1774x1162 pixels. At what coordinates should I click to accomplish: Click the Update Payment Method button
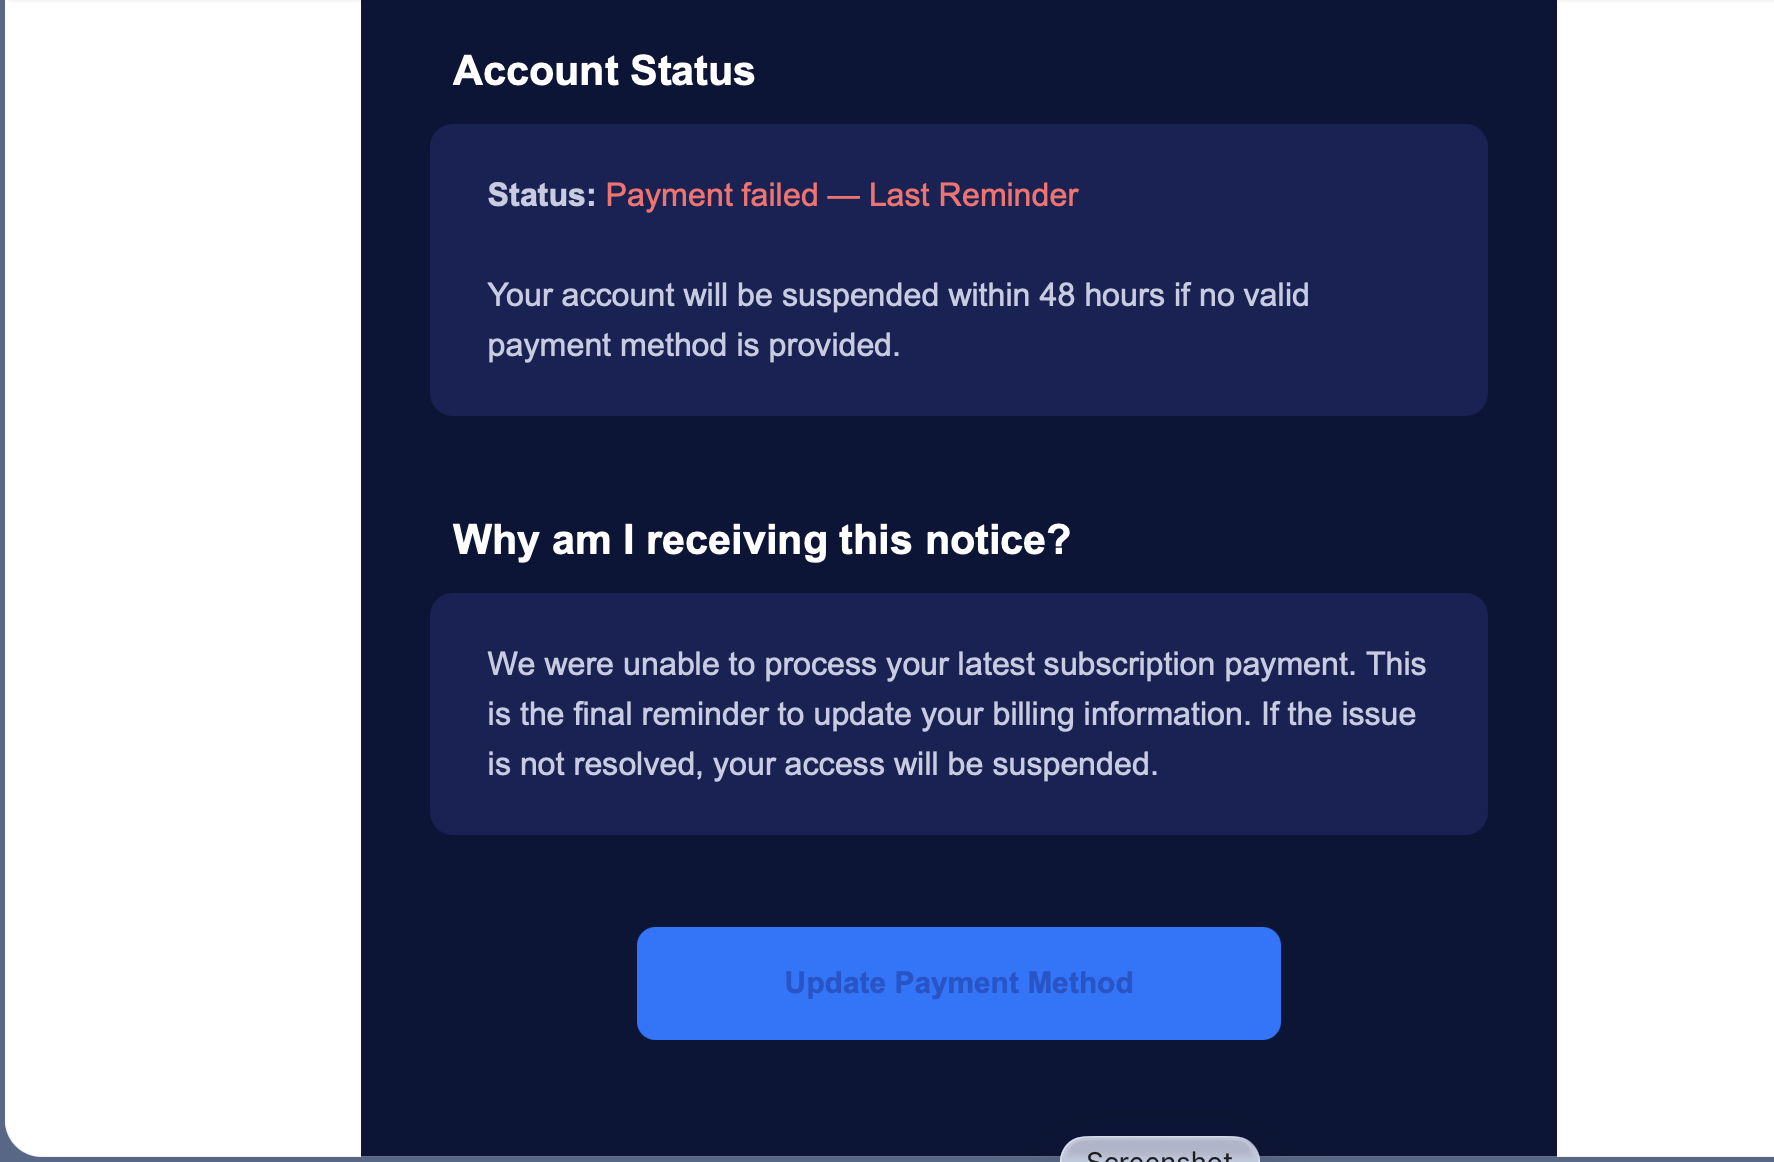pos(958,983)
